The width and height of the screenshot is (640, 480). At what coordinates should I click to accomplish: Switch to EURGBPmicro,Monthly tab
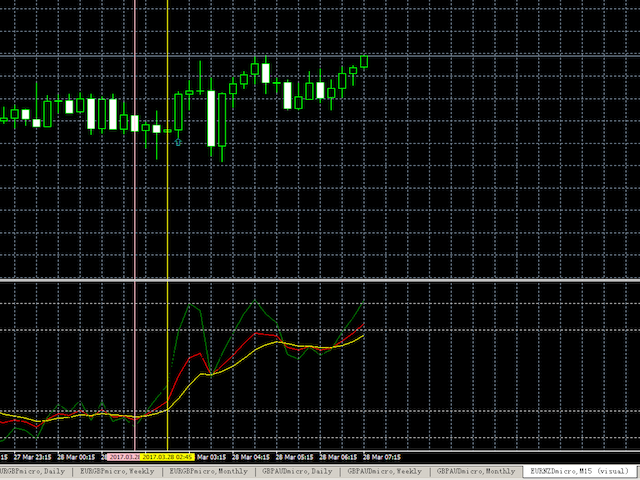(x=208, y=470)
